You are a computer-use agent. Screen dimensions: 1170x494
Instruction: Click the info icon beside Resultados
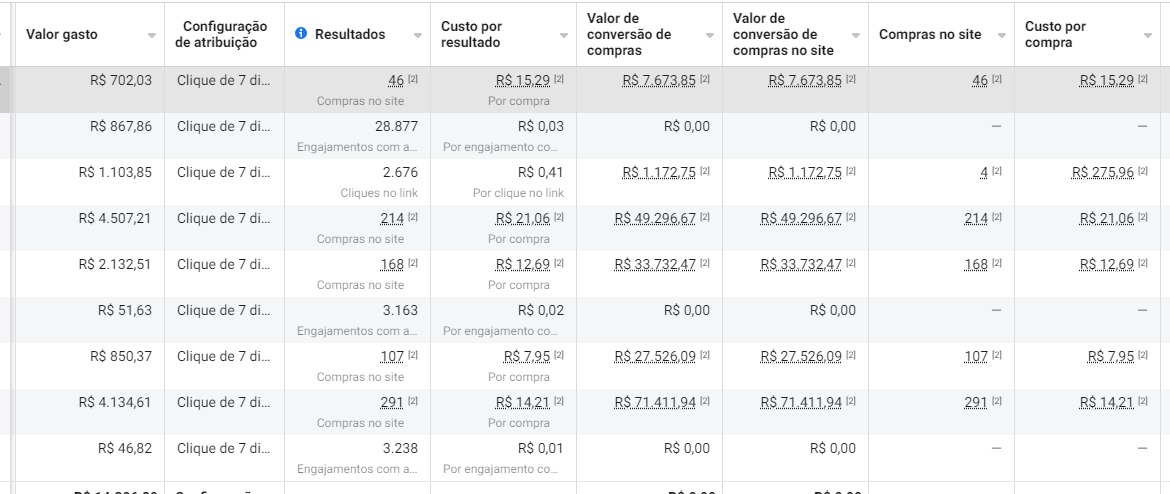301,34
